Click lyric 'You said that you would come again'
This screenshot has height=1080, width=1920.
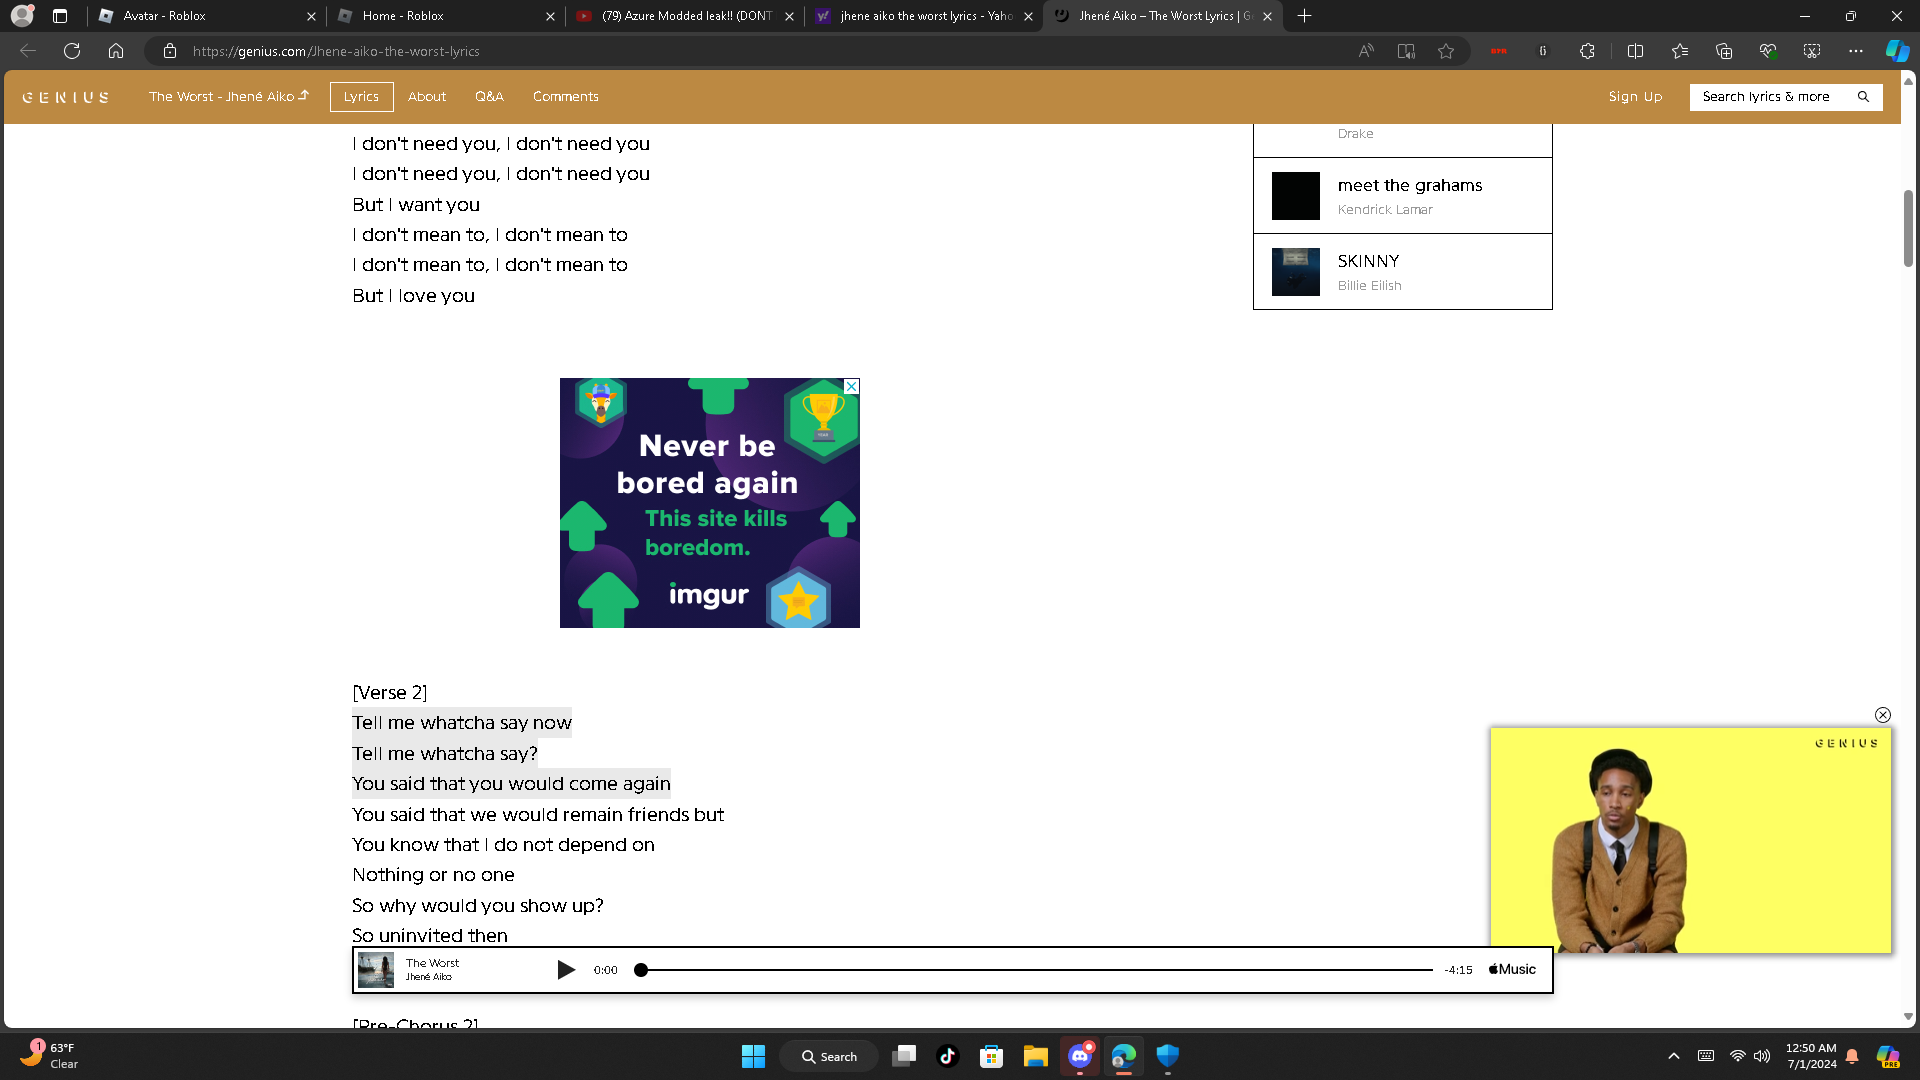pyautogui.click(x=511, y=784)
